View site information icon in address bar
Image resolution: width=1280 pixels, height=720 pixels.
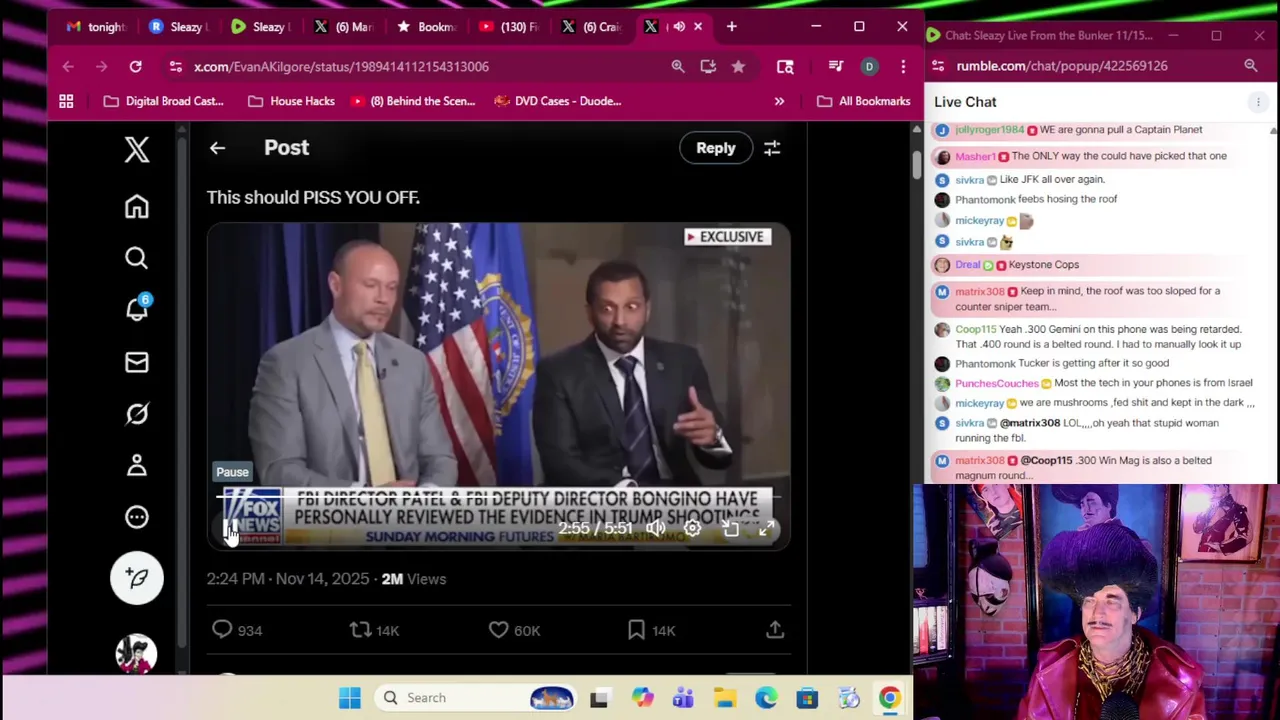176,66
